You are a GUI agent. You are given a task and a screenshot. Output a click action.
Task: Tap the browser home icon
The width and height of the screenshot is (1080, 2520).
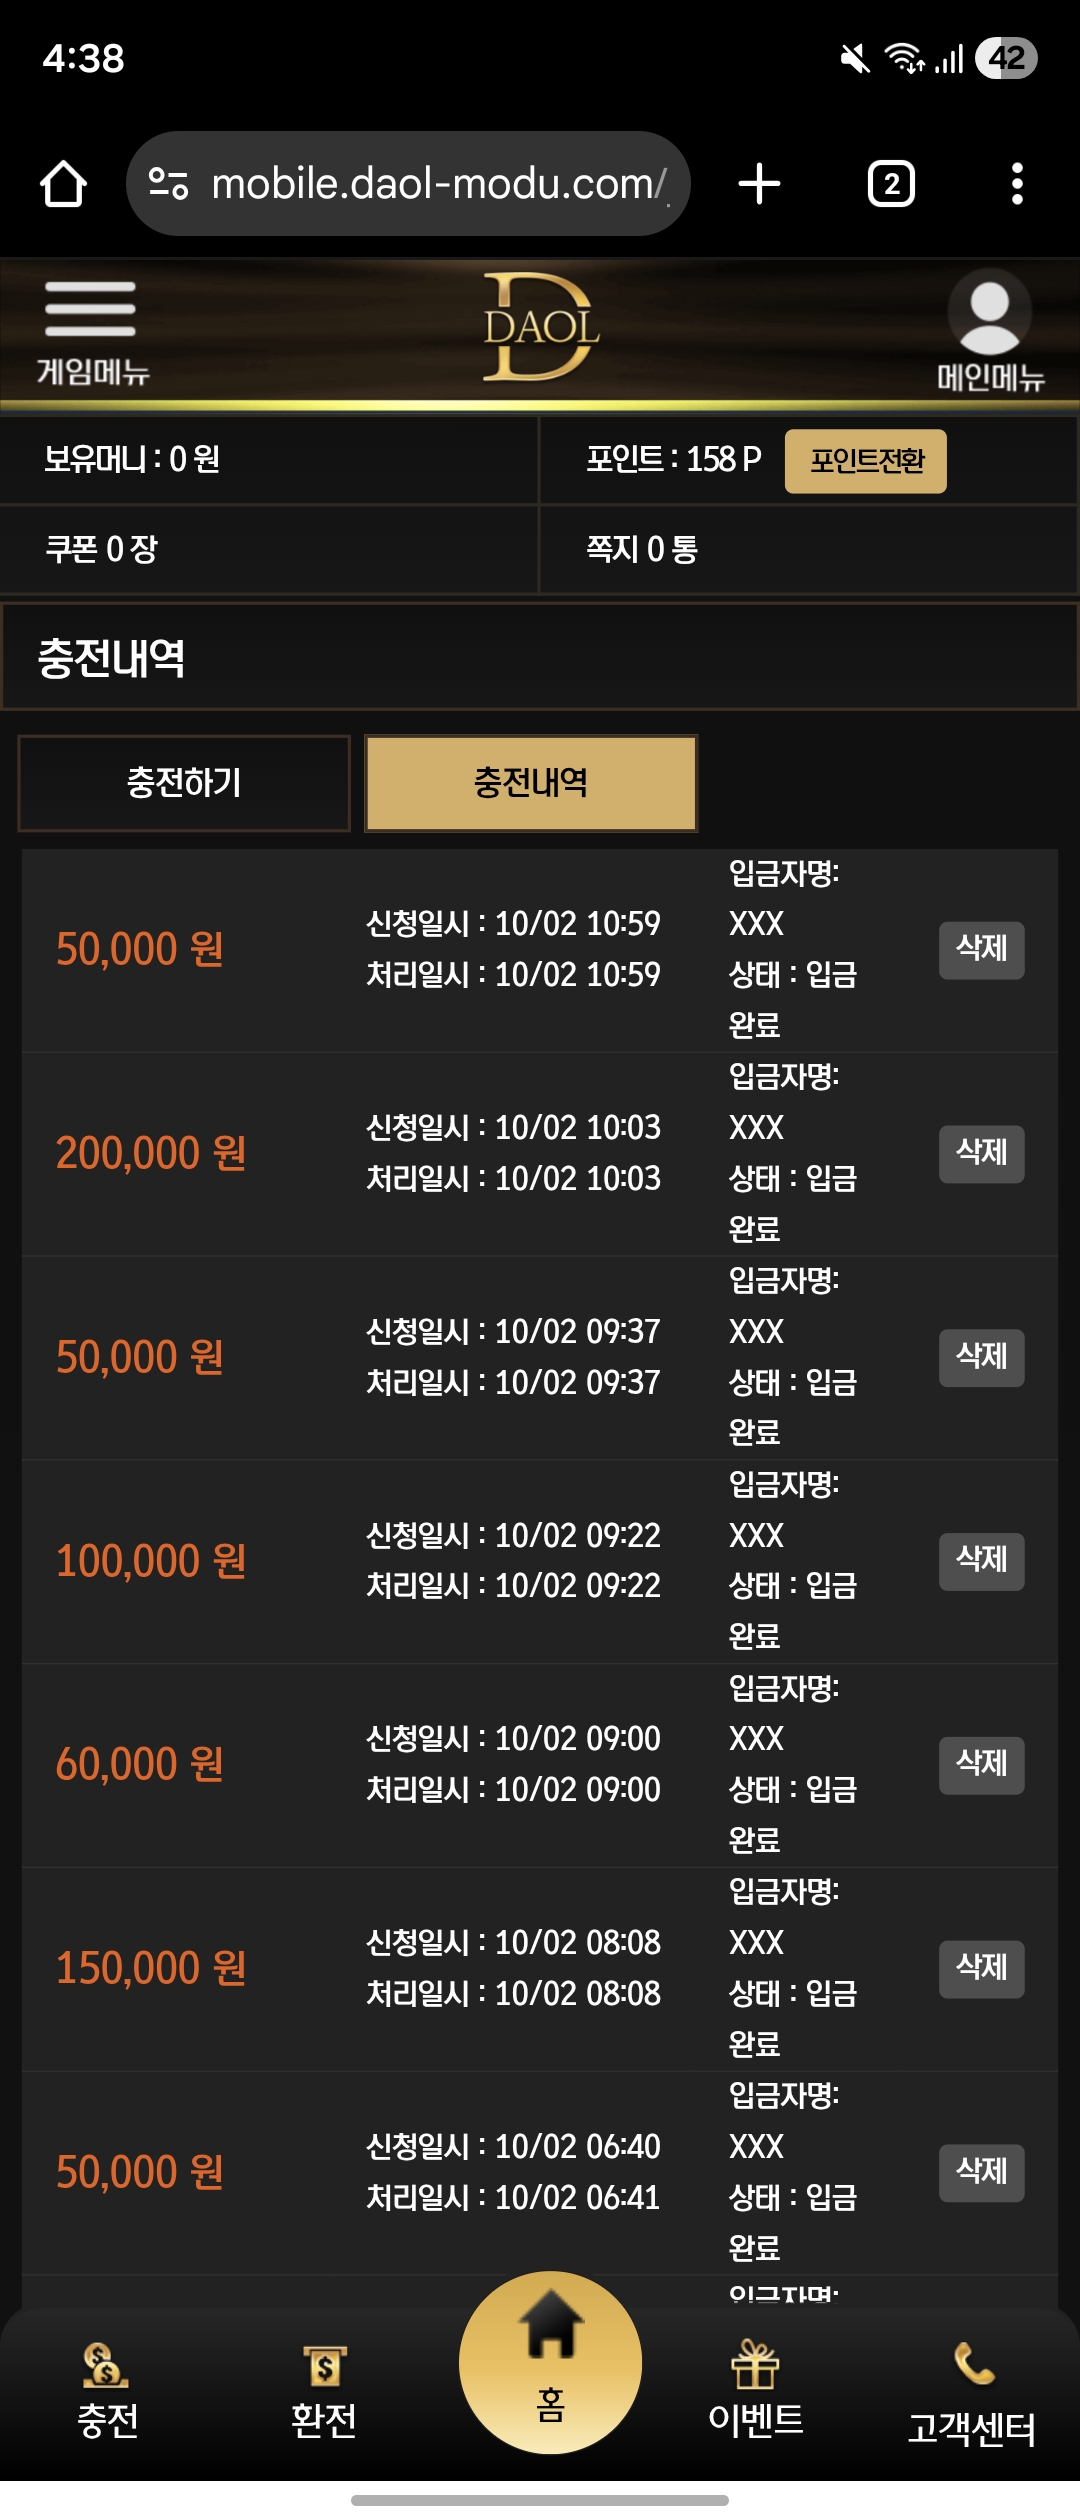coord(63,184)
